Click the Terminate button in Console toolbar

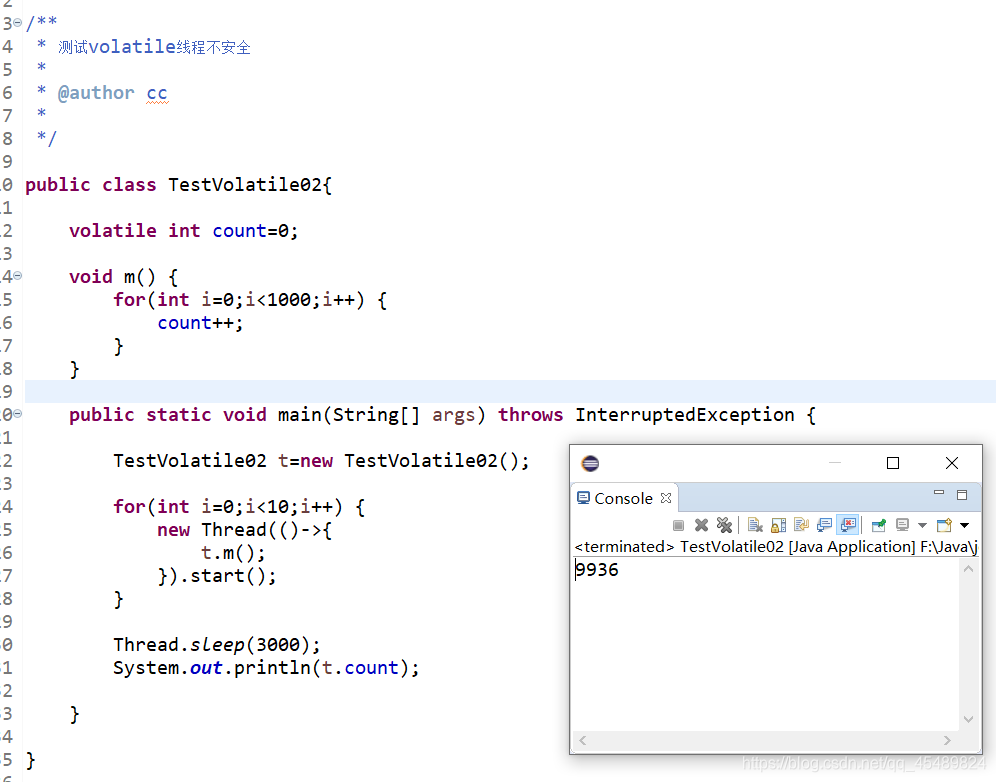(678, 525)
